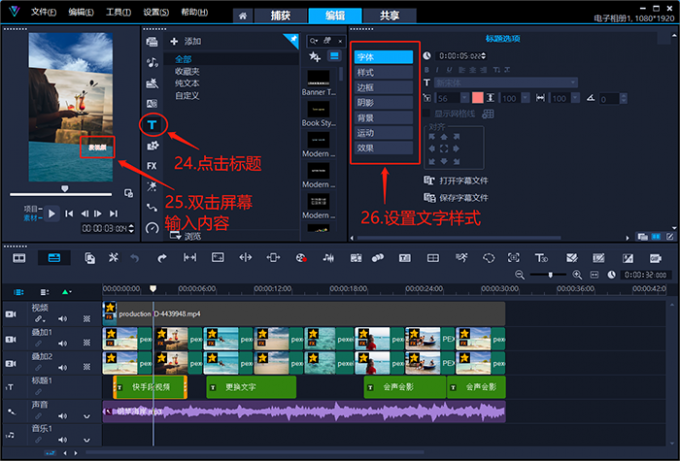Open the 设置 menu
680x461 pixels.
point(156,12)
